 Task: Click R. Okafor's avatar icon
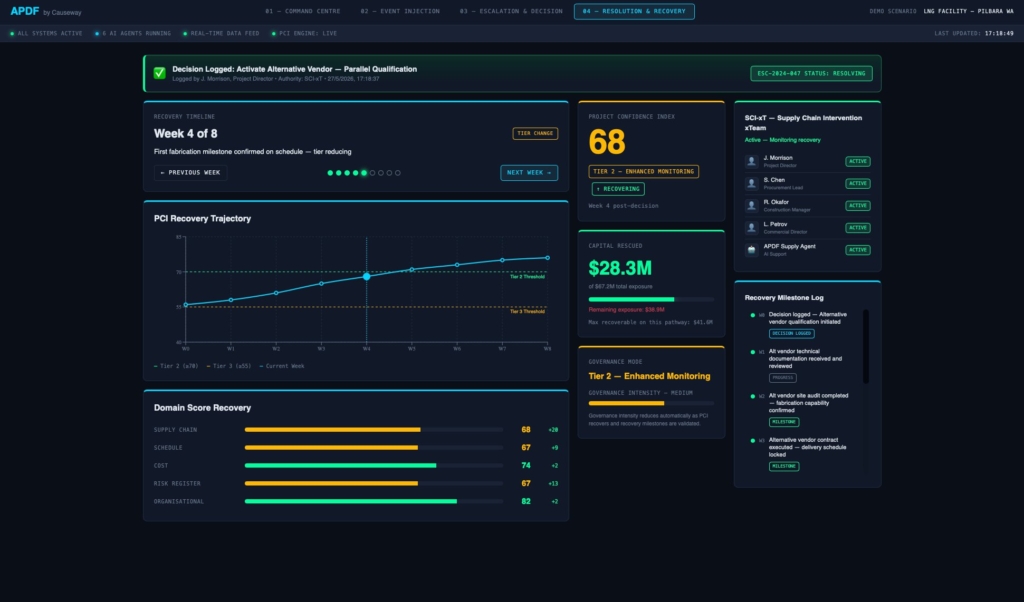pyautogui.click(x=752, y=206)
